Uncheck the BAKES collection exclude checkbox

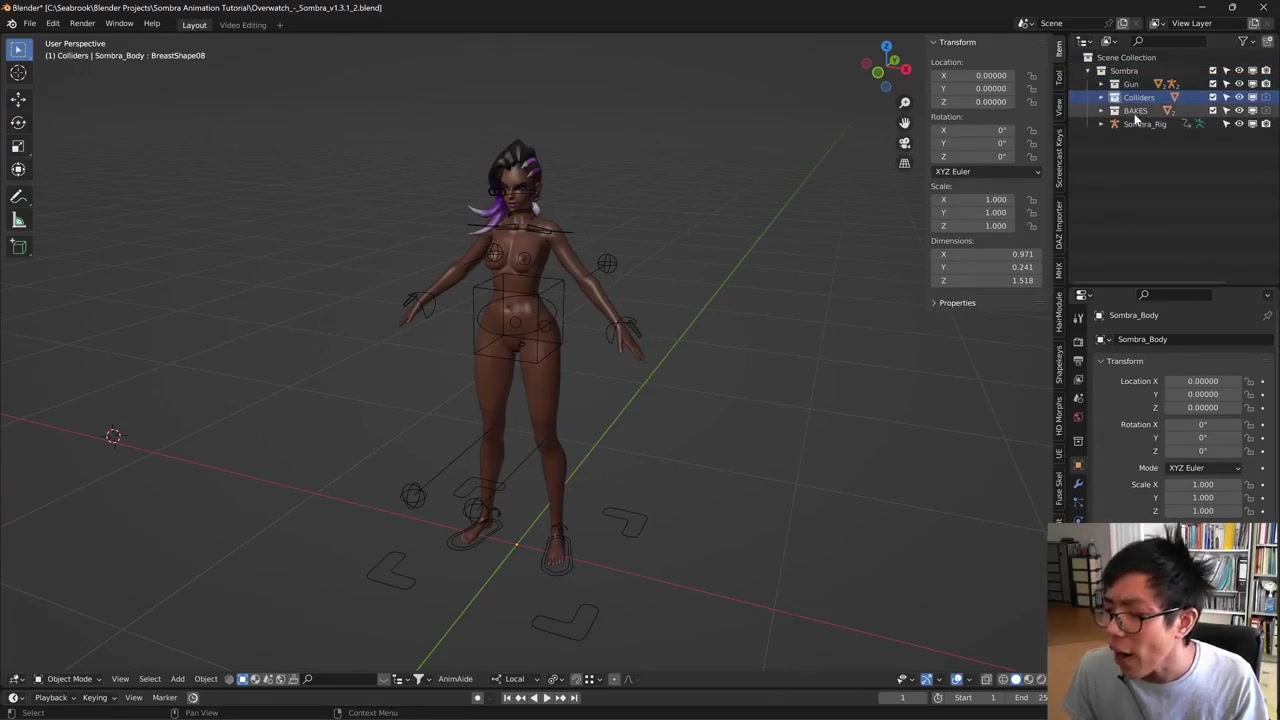point(1213,111)
